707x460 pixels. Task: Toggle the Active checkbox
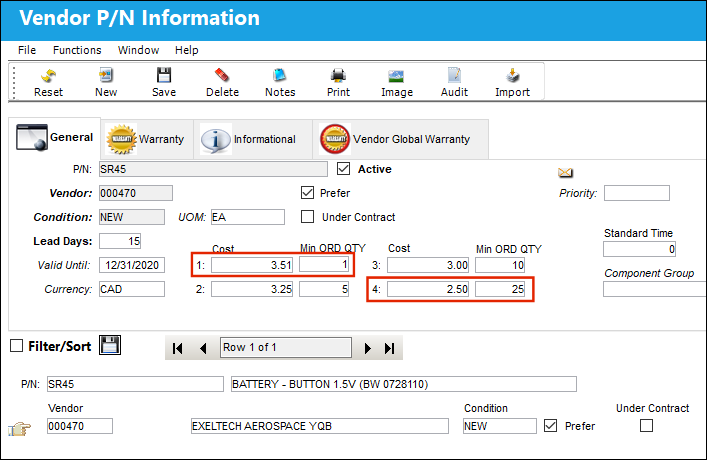pyautogui.click(x=344, y=169)
